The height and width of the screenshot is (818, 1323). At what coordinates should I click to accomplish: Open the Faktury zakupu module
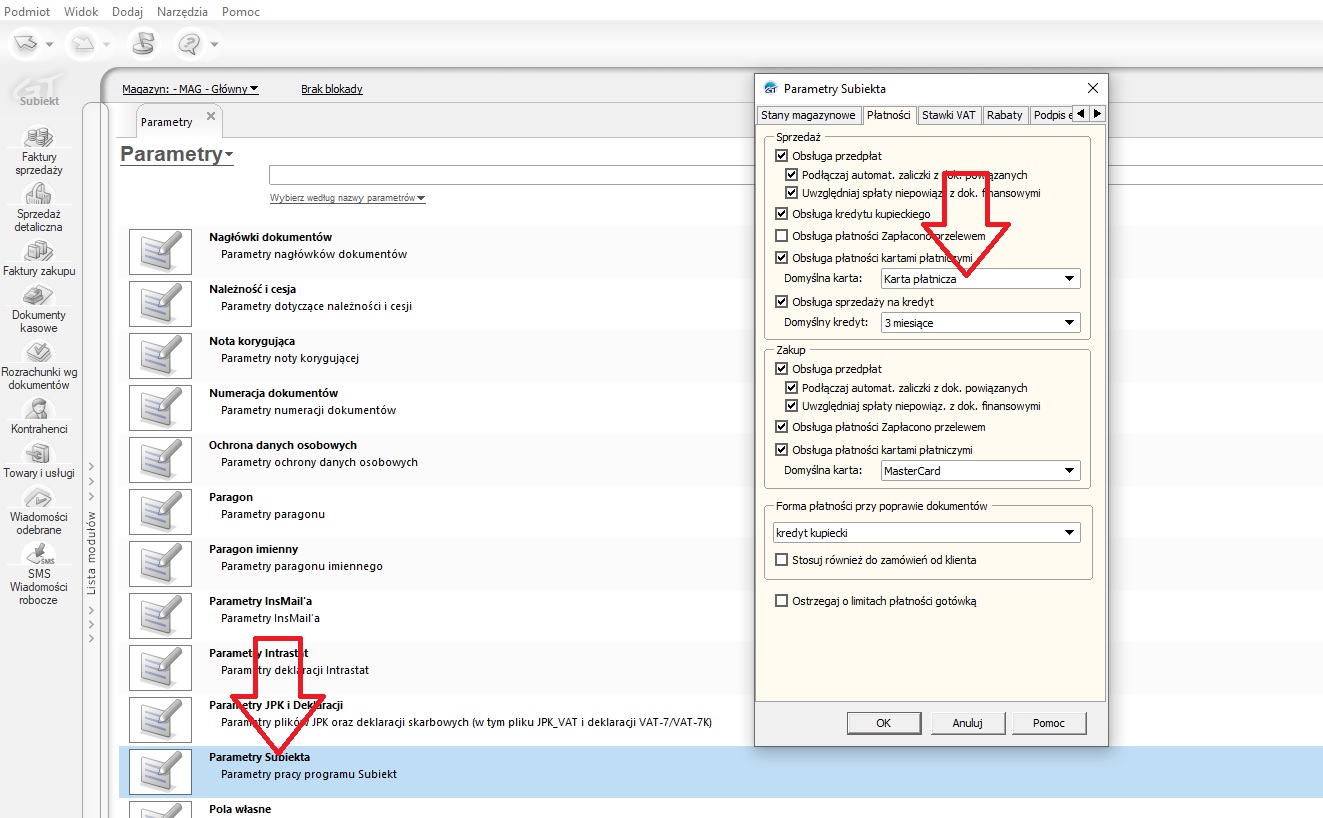click(x=39, y=258)
